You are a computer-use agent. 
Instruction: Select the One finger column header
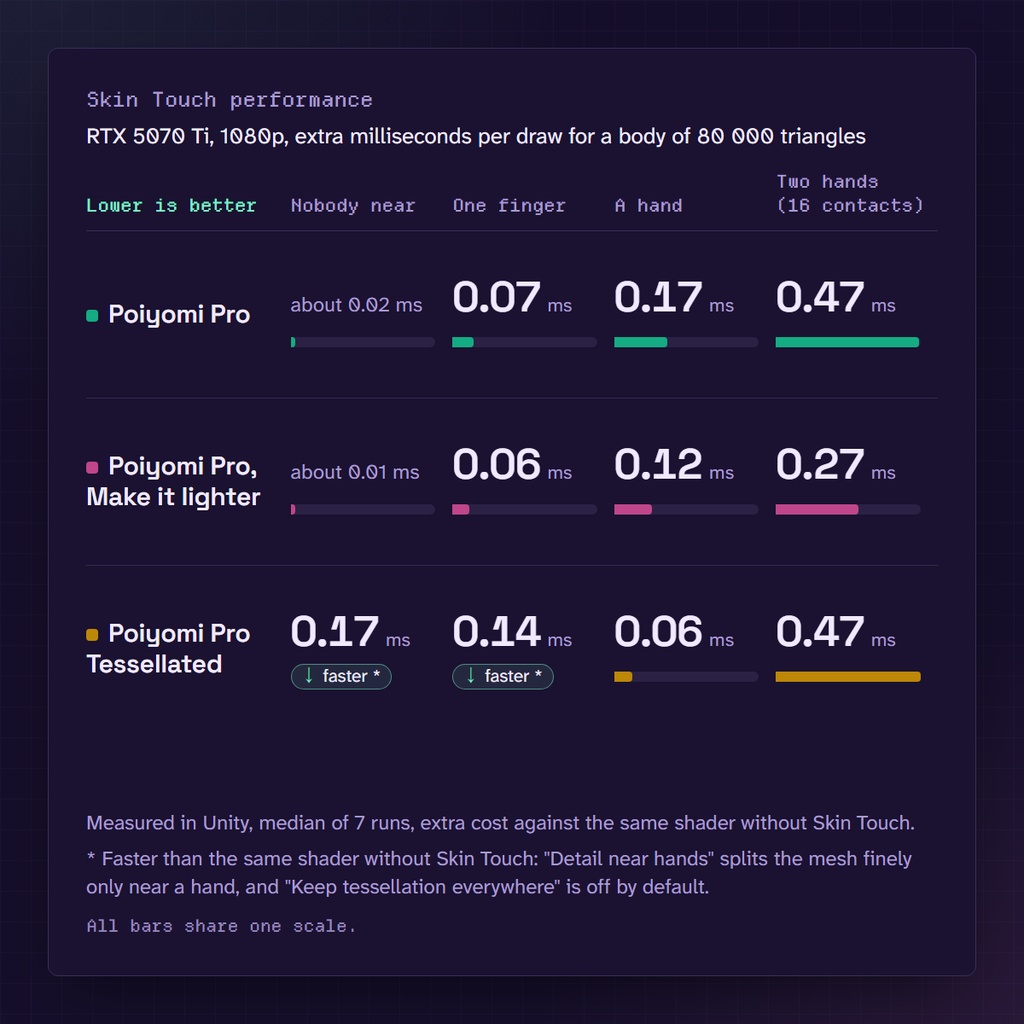[509, 206]
